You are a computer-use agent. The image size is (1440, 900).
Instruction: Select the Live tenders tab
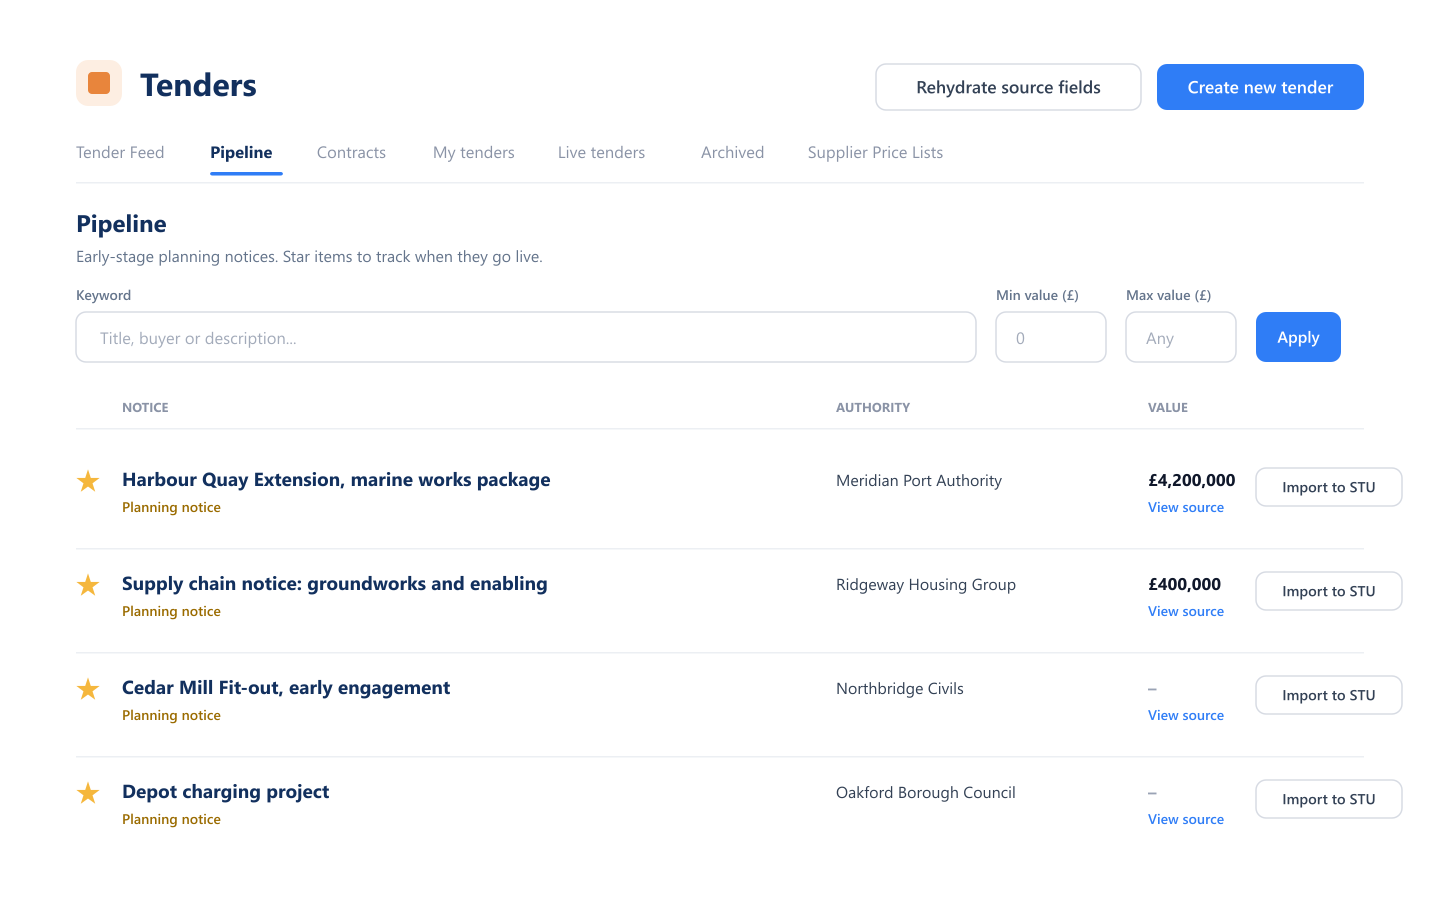coord(601,152)
